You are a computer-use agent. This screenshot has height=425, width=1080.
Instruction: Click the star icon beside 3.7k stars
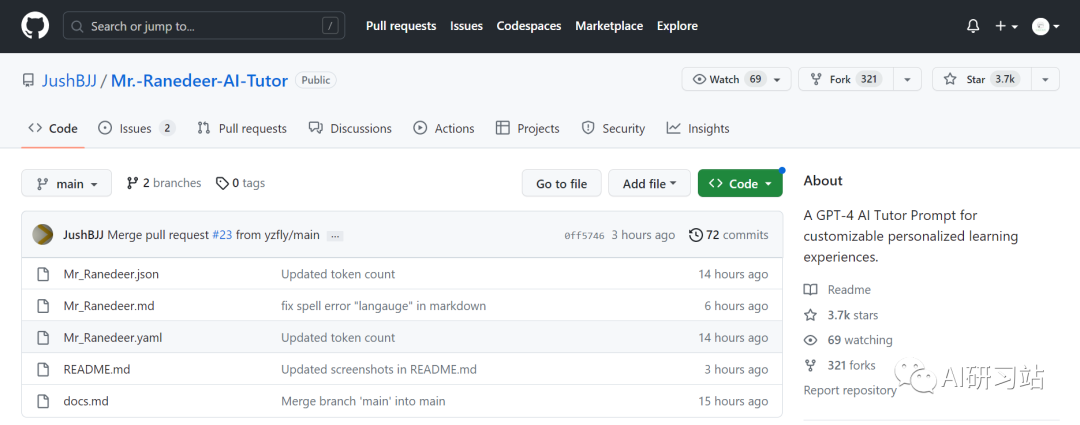coord(811,315)
